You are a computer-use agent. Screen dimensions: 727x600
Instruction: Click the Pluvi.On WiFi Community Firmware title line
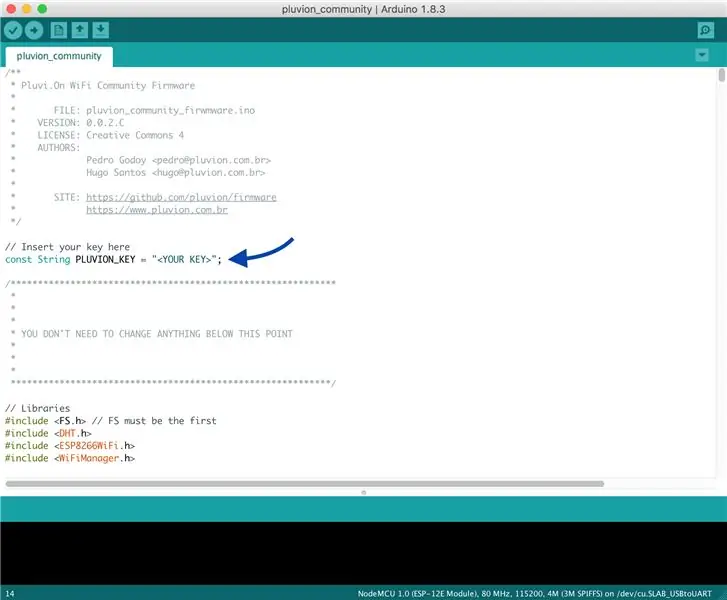pyautogui.click(x=108, y=86)
